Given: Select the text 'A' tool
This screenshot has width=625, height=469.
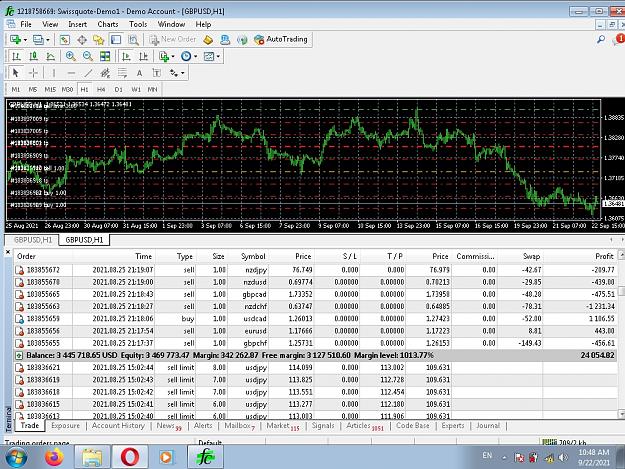Looking at the screenshot, I should click(x=139, y=73).
